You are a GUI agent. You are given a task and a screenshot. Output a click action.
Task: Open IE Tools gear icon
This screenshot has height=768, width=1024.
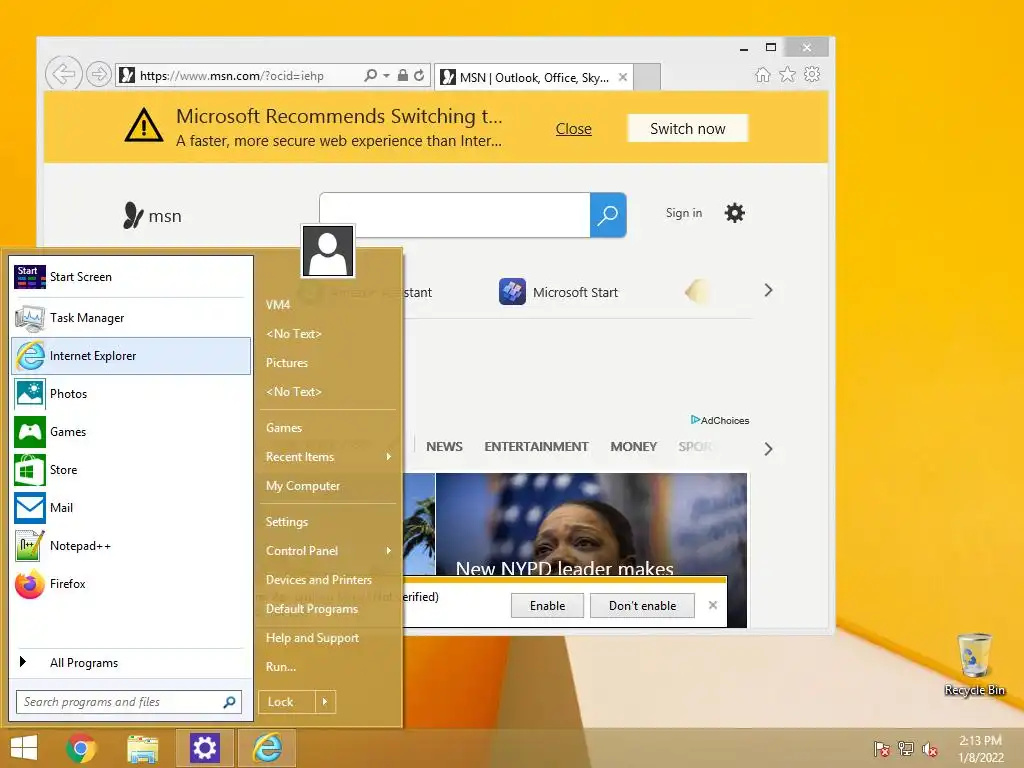pyautogui.click(x=812, y=74)
